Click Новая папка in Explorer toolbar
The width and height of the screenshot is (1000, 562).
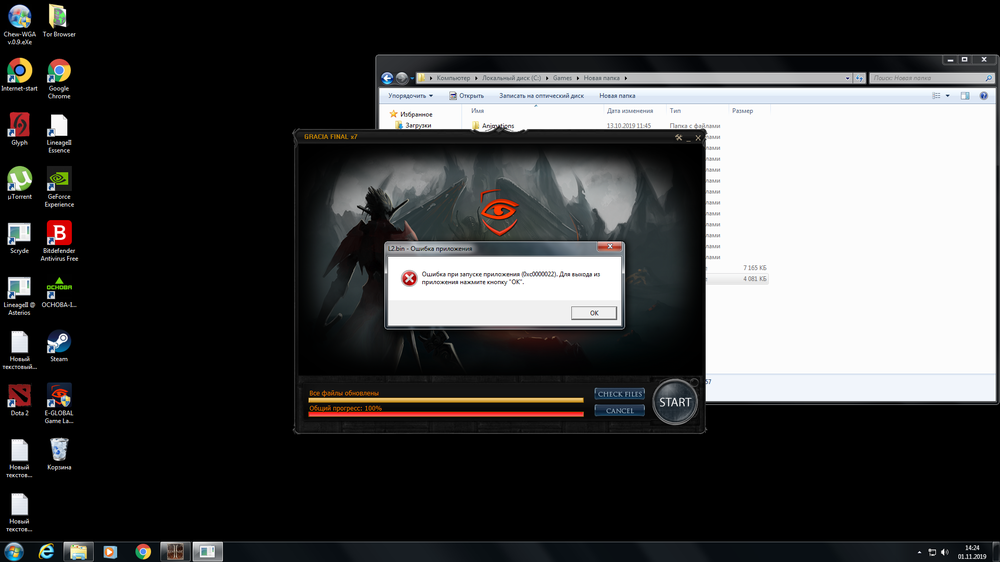617,96
